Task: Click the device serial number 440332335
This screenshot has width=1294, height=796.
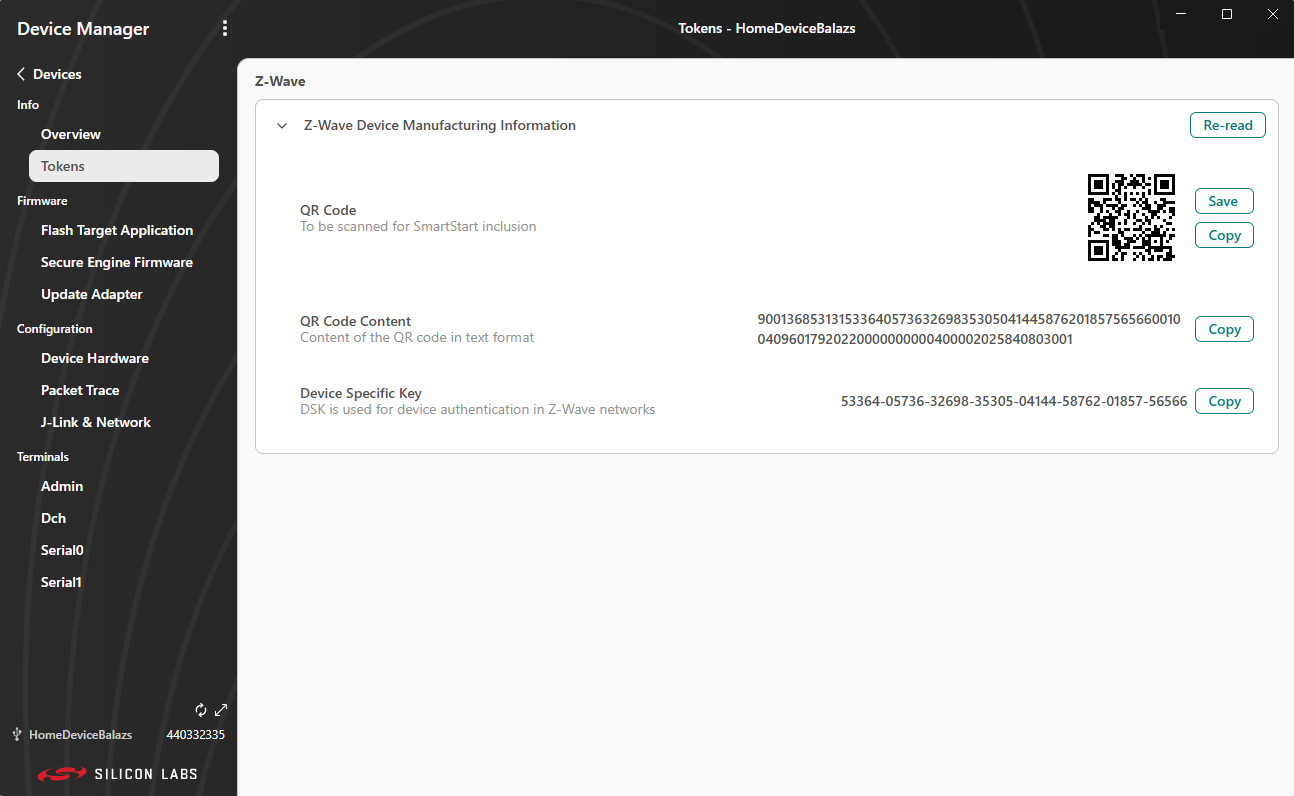Action: coord(196,734)
